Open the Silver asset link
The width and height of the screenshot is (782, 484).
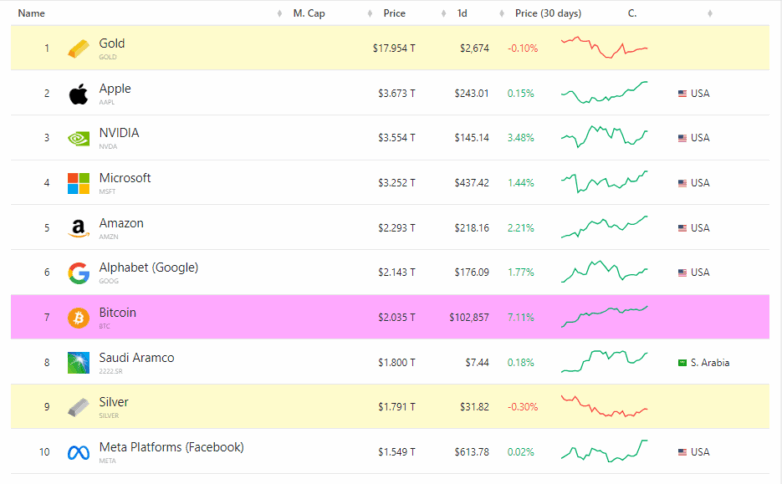click(114, 402)
